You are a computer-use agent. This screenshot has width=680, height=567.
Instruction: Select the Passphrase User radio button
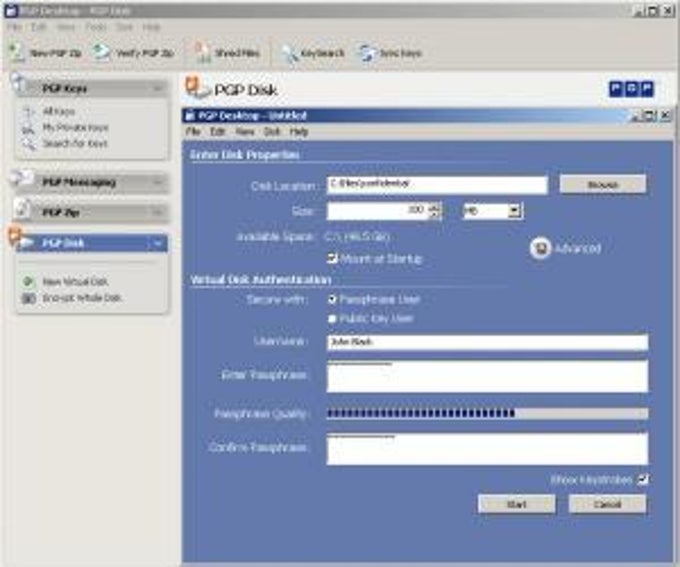pyautogui.click(x=332, y=299)
